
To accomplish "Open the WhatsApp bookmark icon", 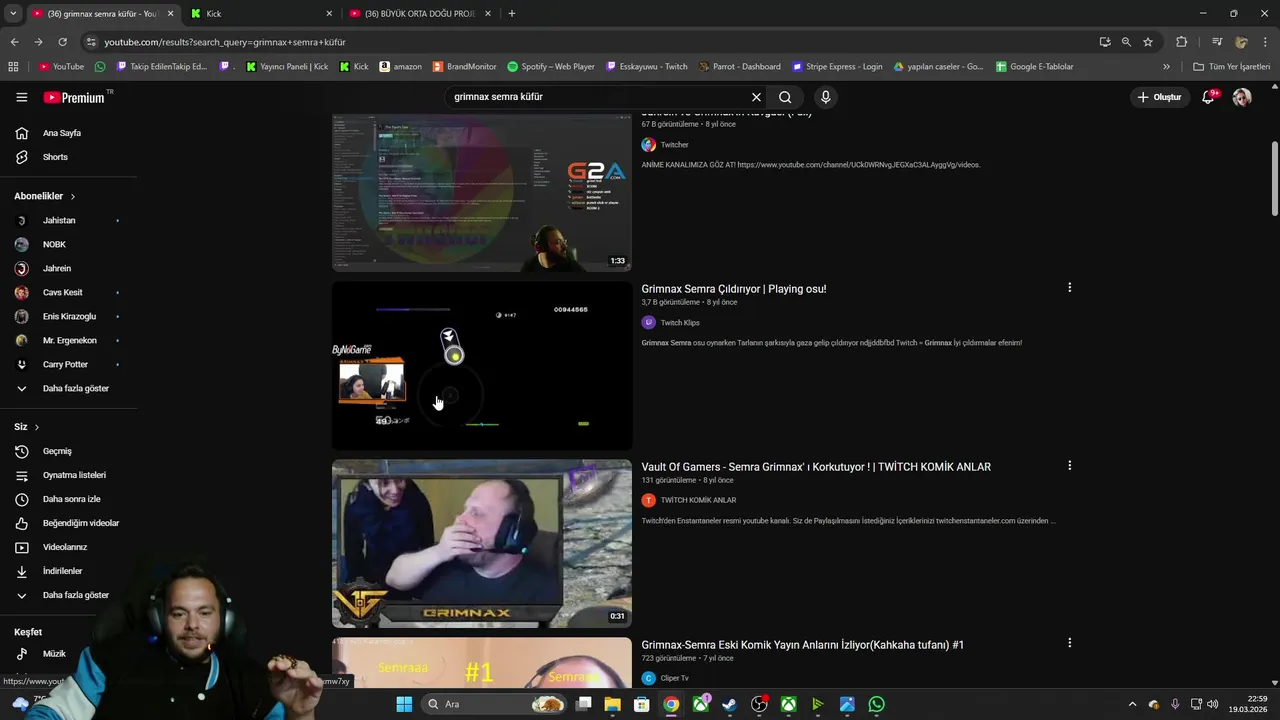I will pyautogui.click(x=100, y=67).
